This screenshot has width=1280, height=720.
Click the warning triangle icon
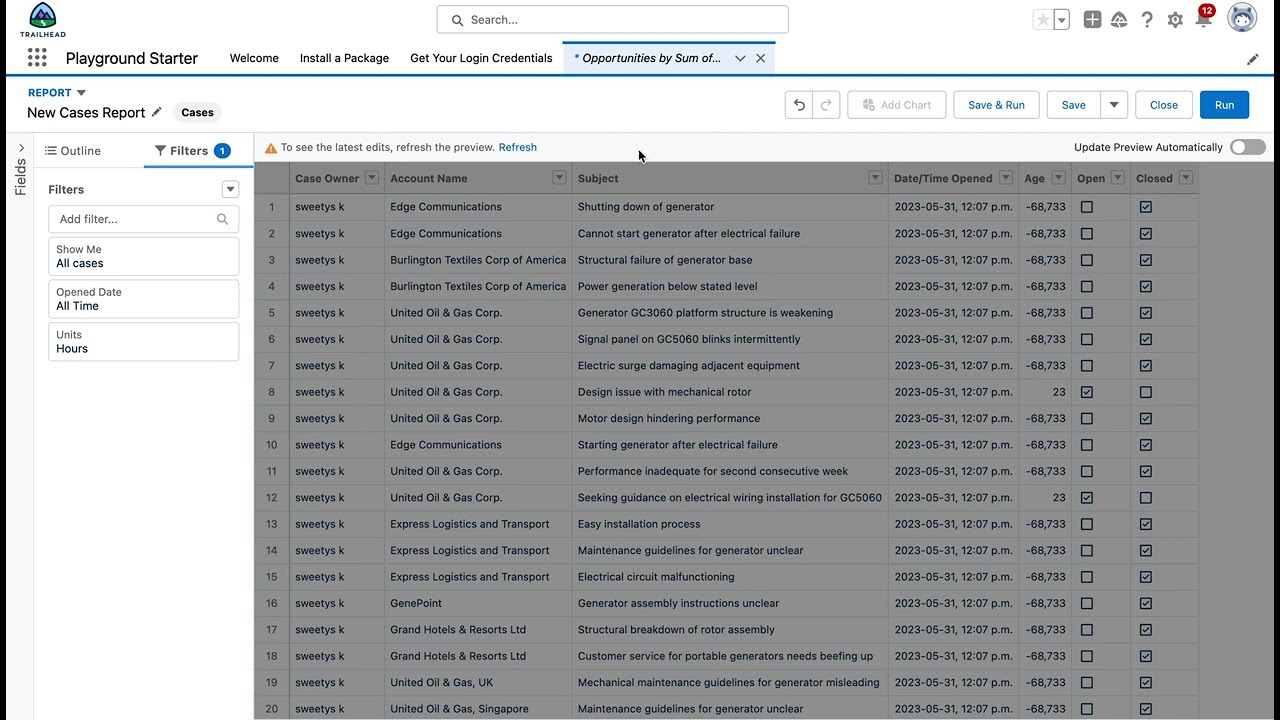click(x=270, y=148)
